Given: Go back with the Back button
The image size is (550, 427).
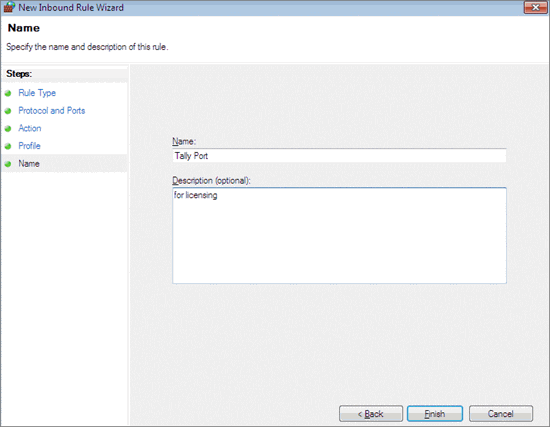Looking at the screenshot, I should (x=371, y=414).
